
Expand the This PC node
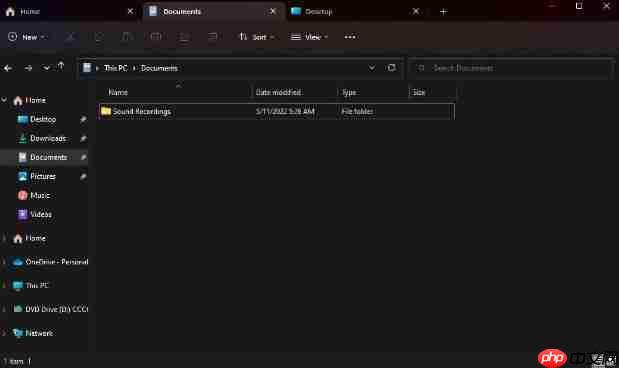point(4,285)
